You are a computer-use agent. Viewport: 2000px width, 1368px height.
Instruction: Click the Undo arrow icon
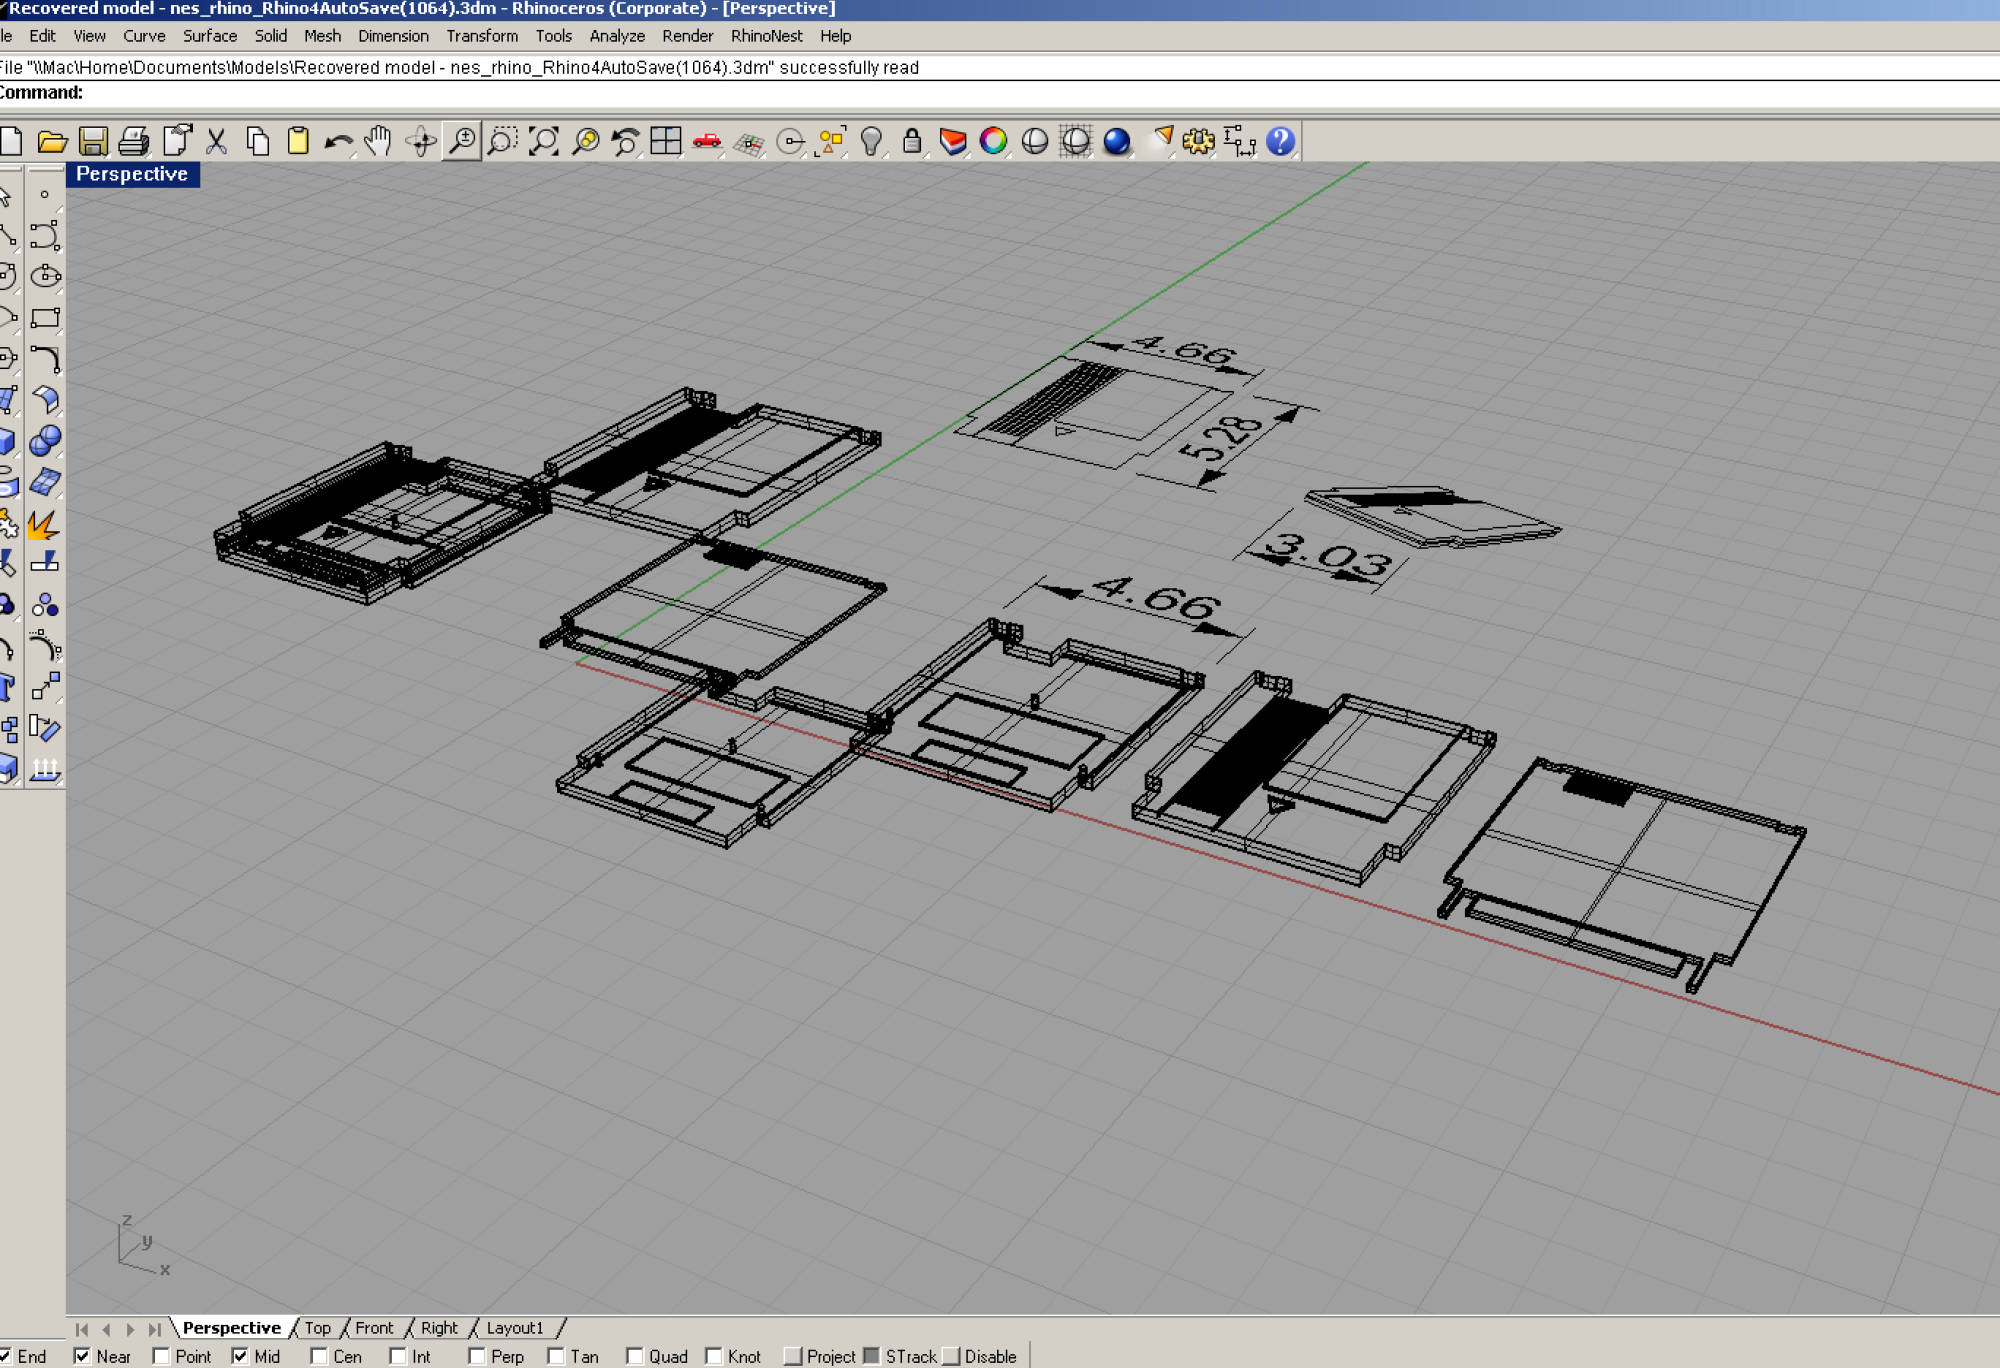coord(338,141)
